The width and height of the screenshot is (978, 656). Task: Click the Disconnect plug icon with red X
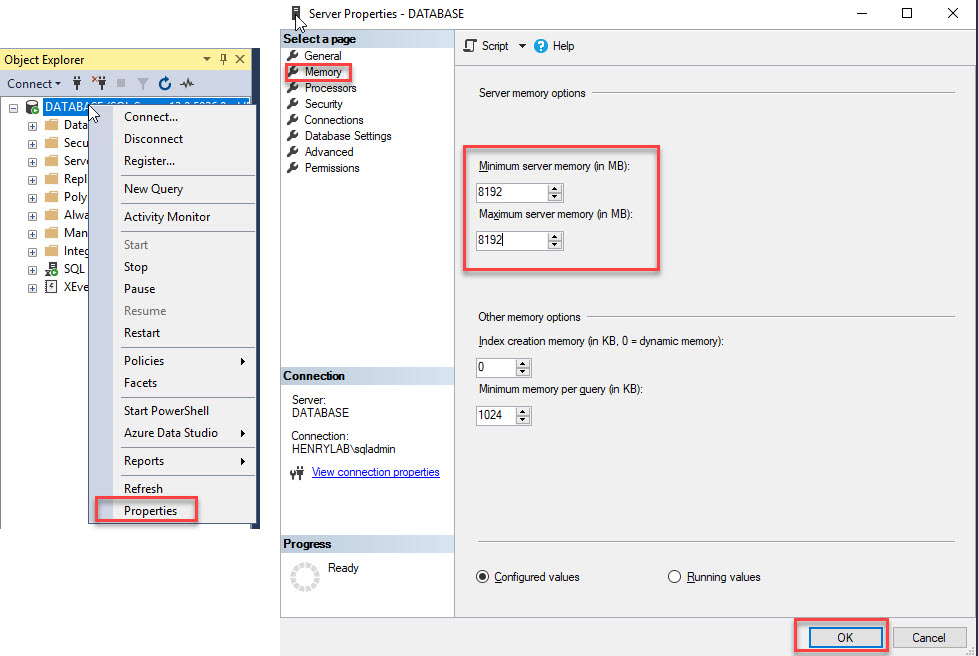tap(99, 84)
